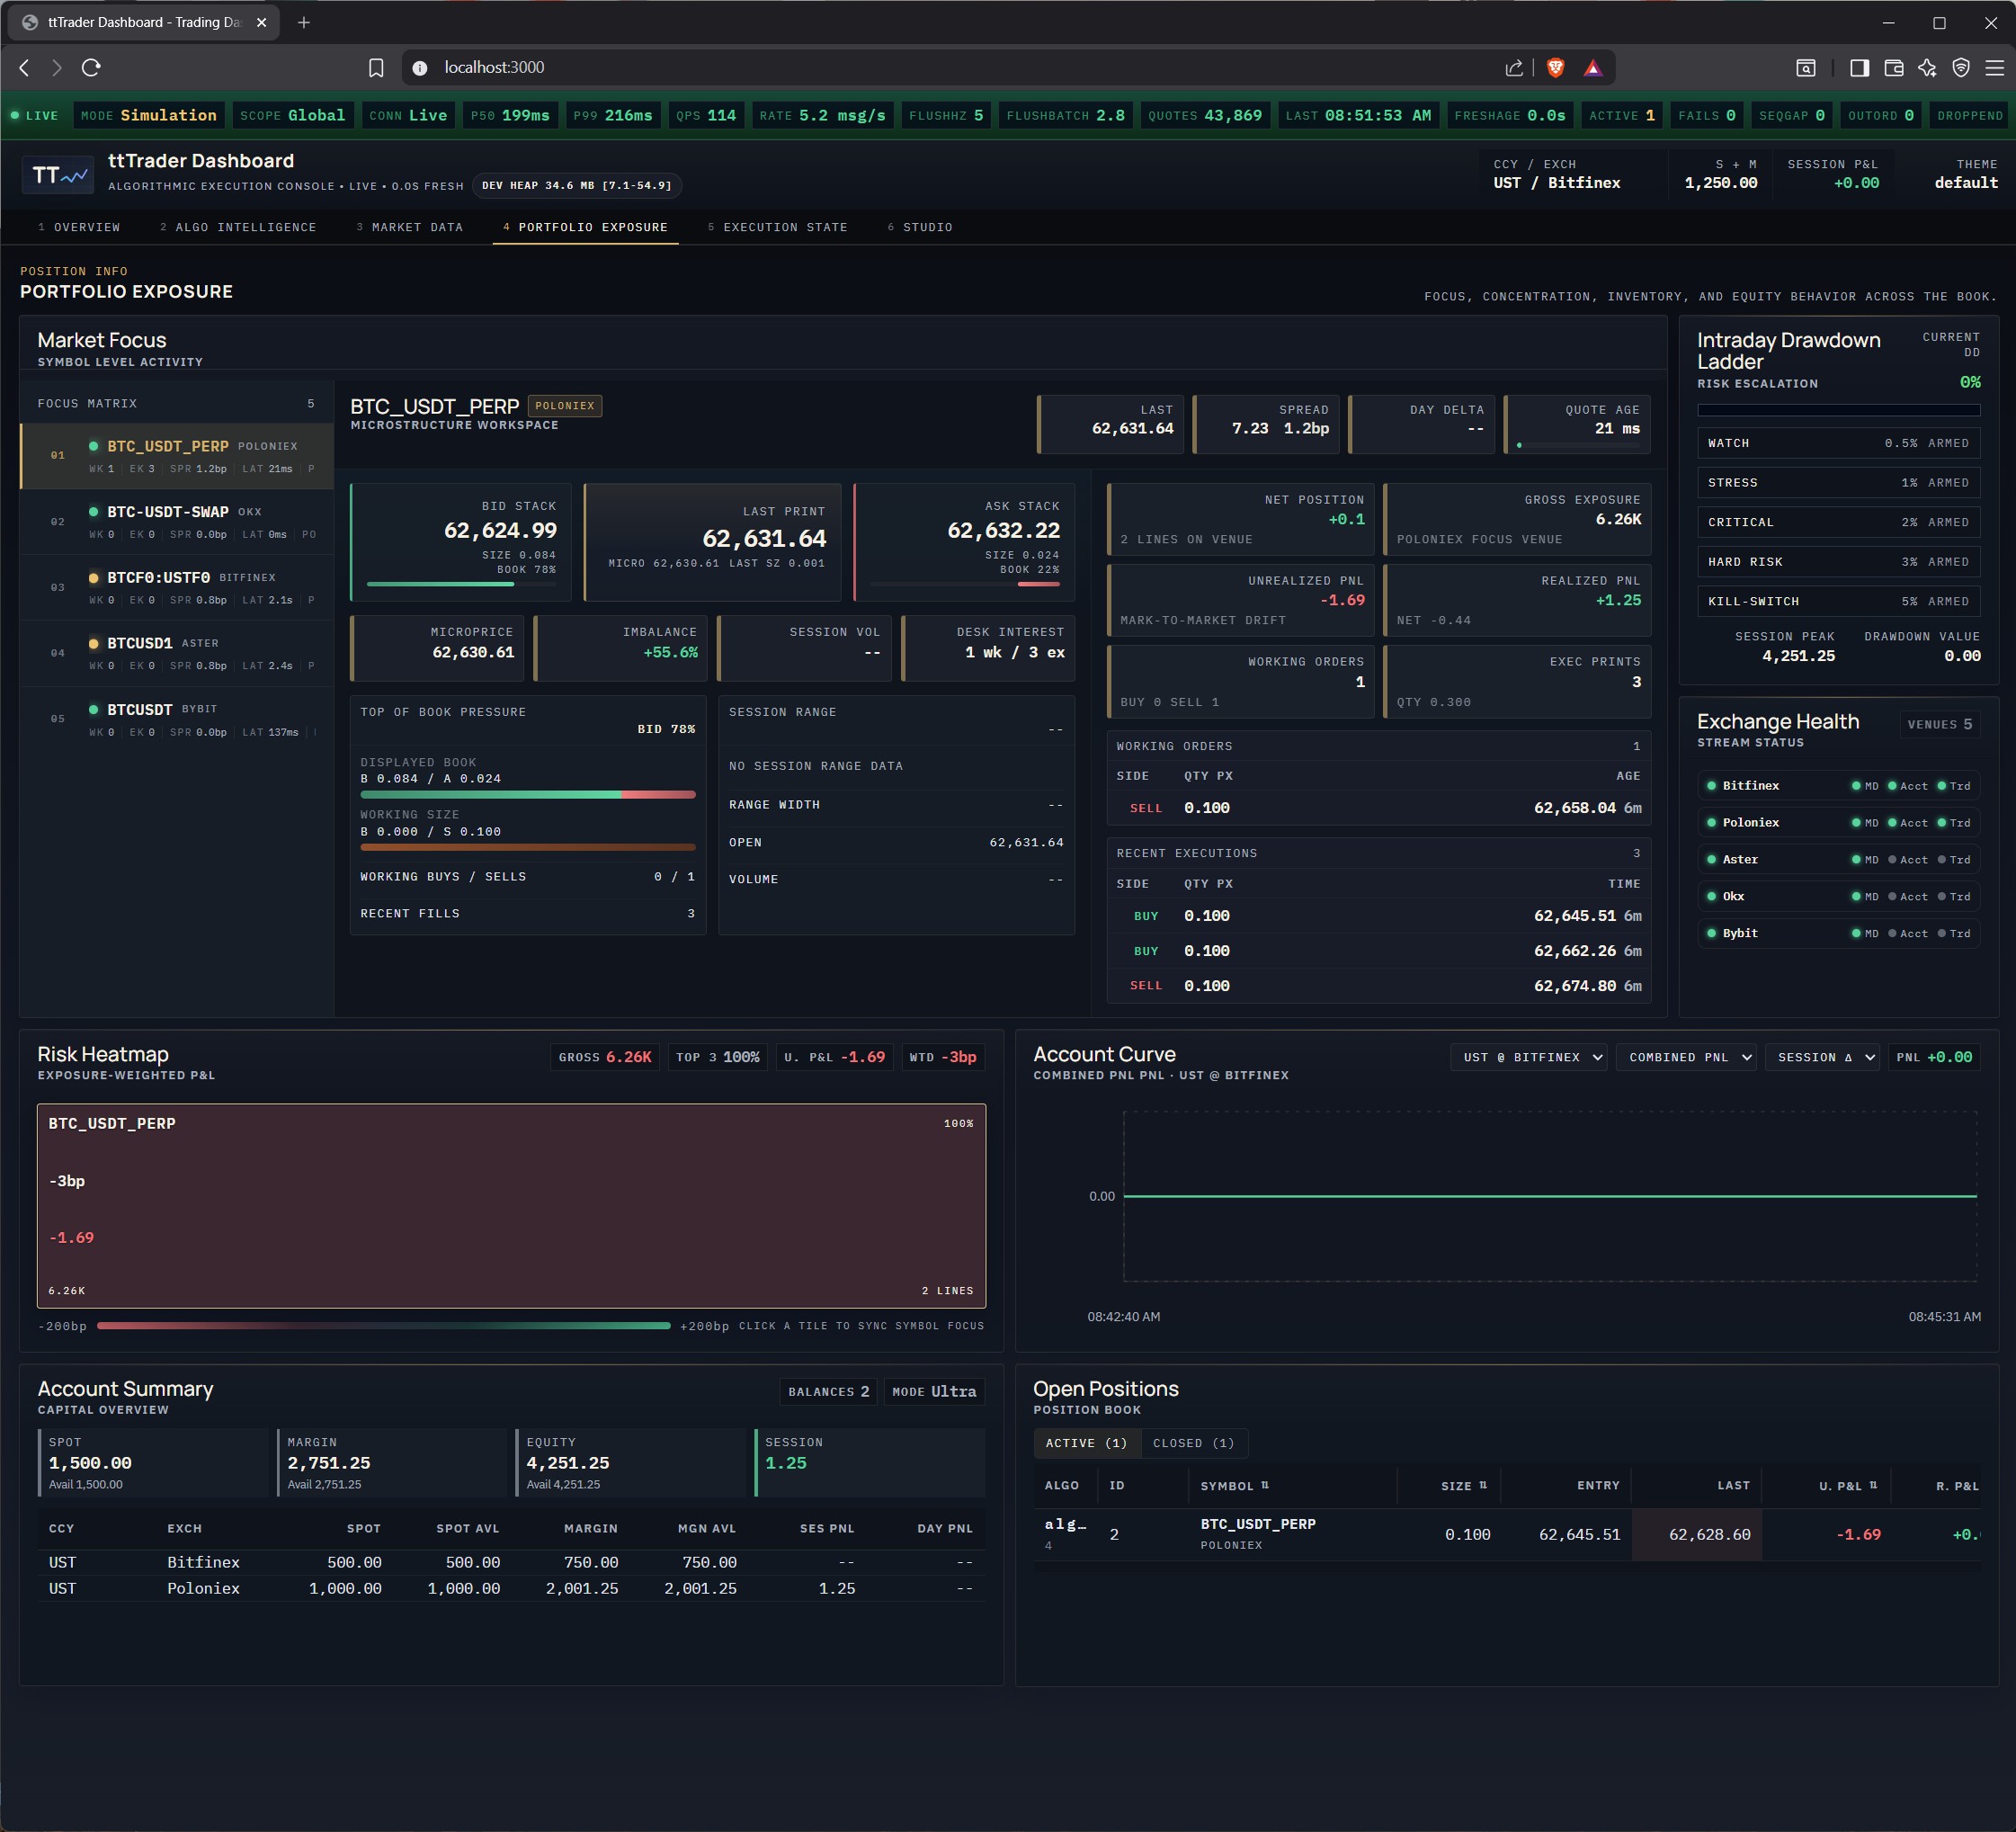Image resolution: width=2016 pixels, height=1832 pixels.
Task: Click the MODE Ultra button
Action: coord(934,1391)
